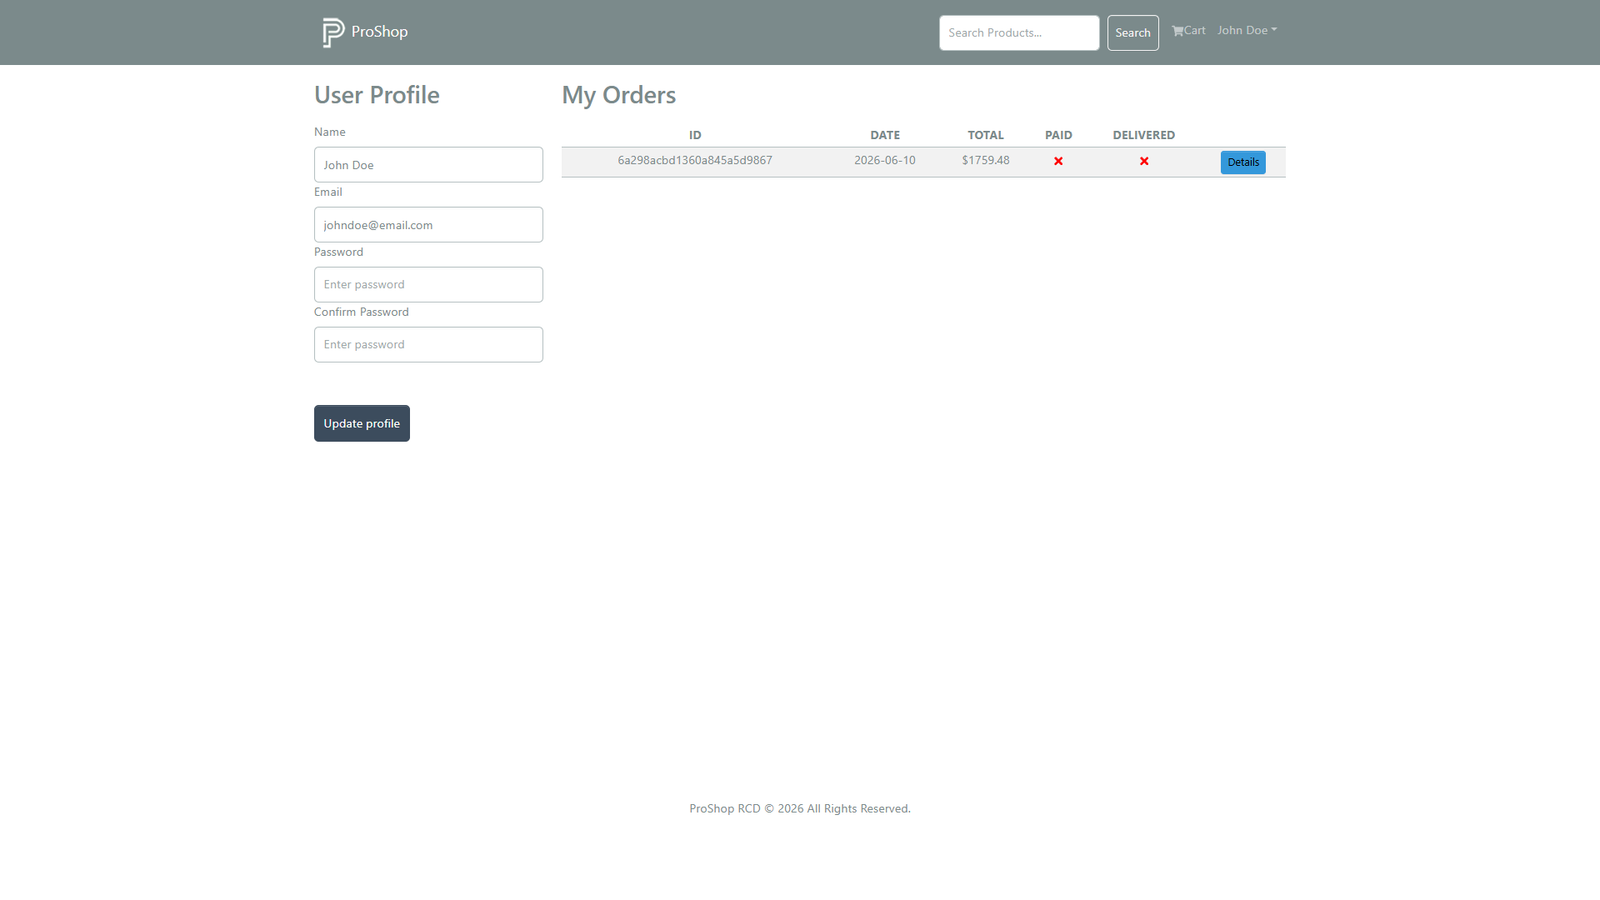The height and width of the screenshot is (900, 1600).
Task: Click the Email input field
Action: 428,225
